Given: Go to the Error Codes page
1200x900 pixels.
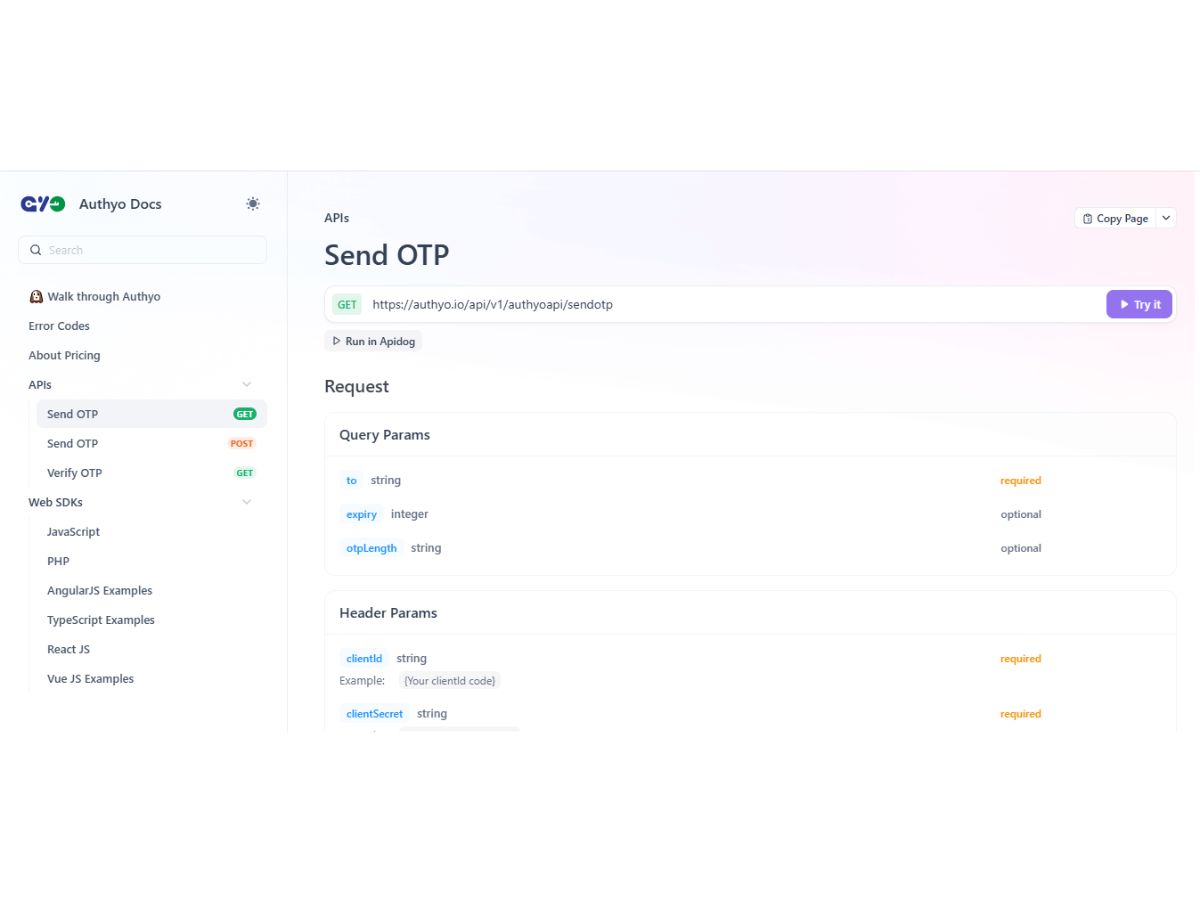Looking at the screenshot, I should pos(59,326).
